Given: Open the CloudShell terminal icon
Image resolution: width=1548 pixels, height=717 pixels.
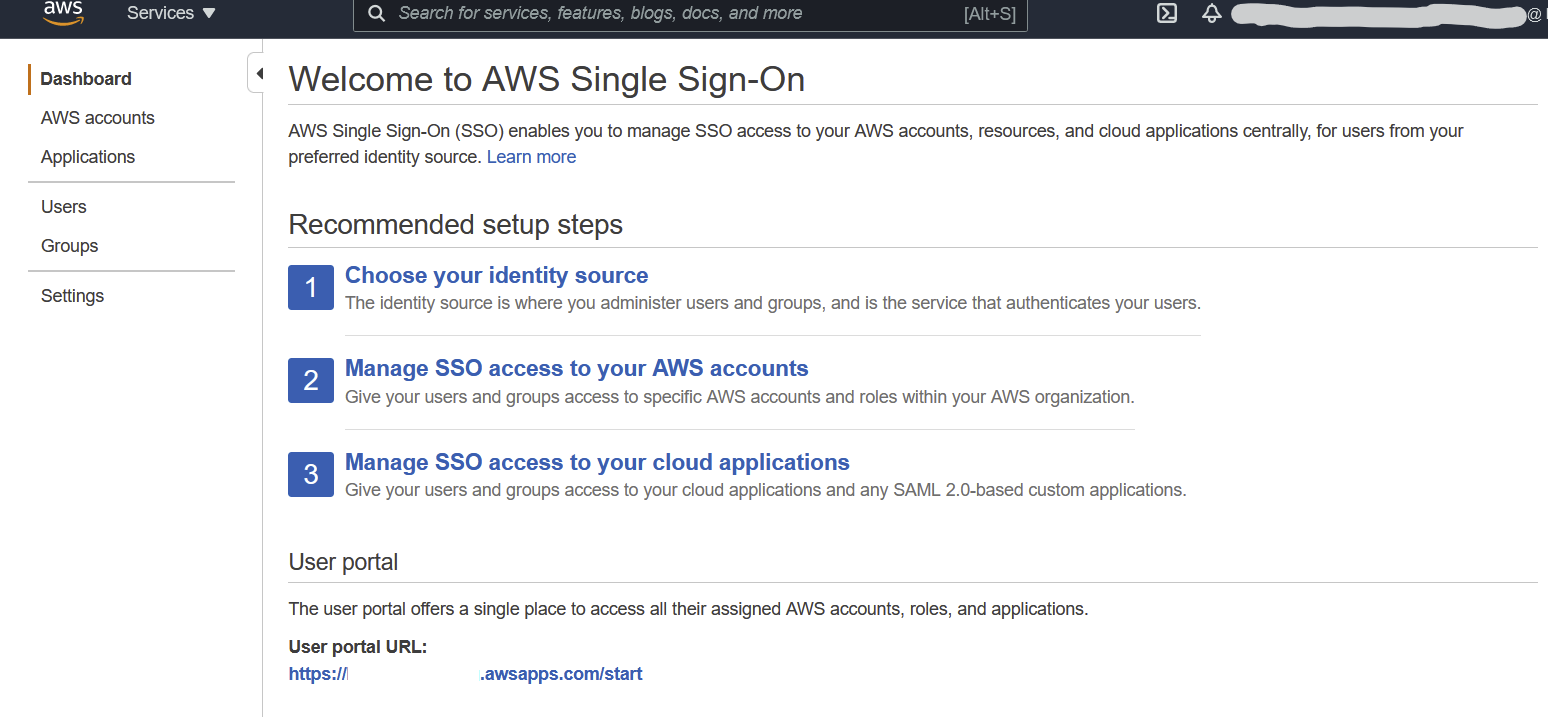Looking at the screenshot, I should point(1166,14).
